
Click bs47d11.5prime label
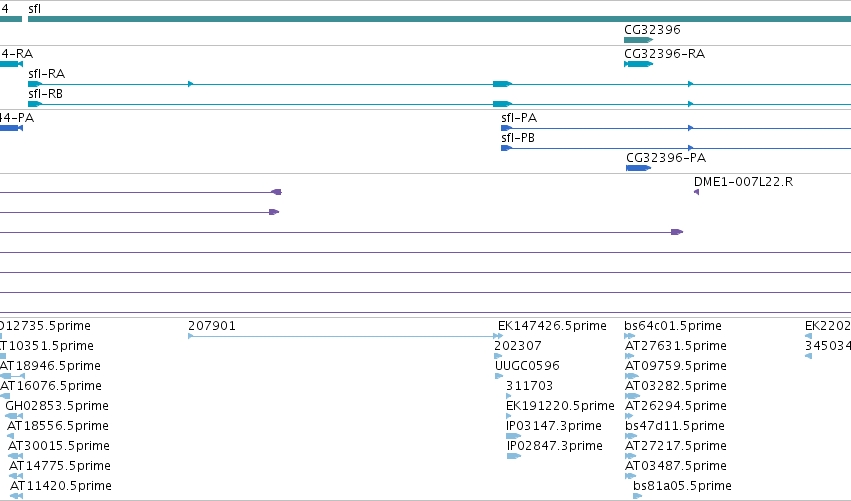tap(675, 426)
